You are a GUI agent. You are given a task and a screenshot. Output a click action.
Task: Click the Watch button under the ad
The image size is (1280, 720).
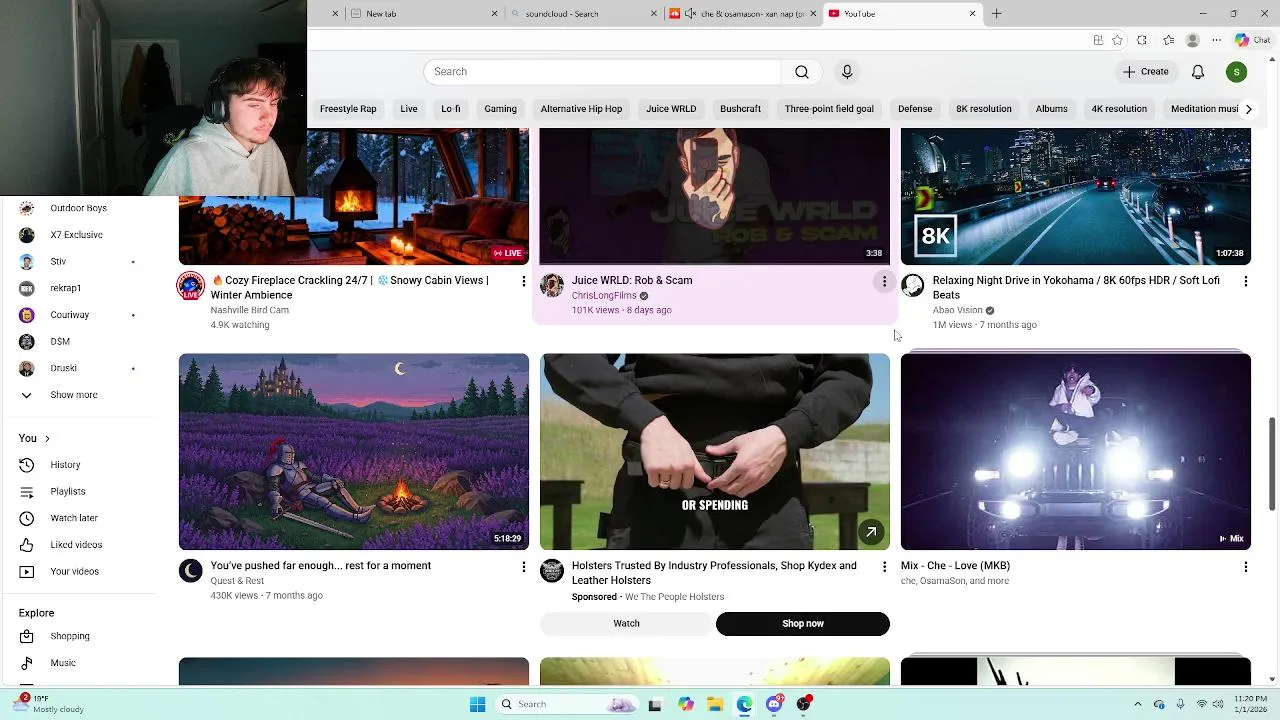point(626,624)
